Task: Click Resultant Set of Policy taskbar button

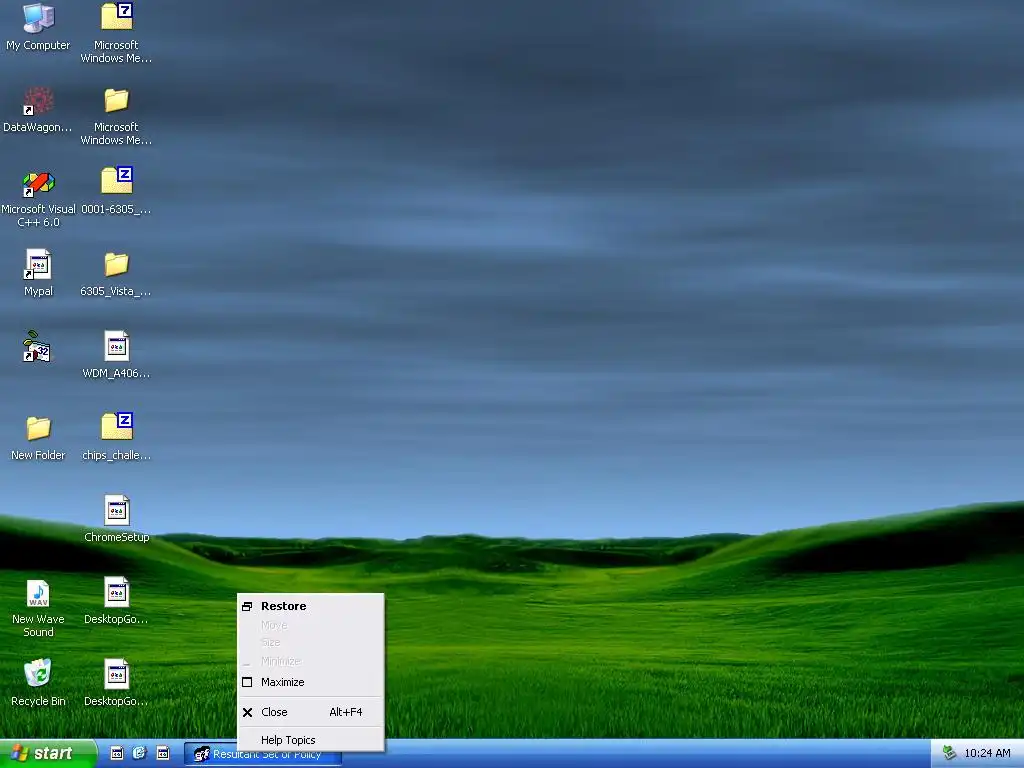Action: (x=263, y=754)
